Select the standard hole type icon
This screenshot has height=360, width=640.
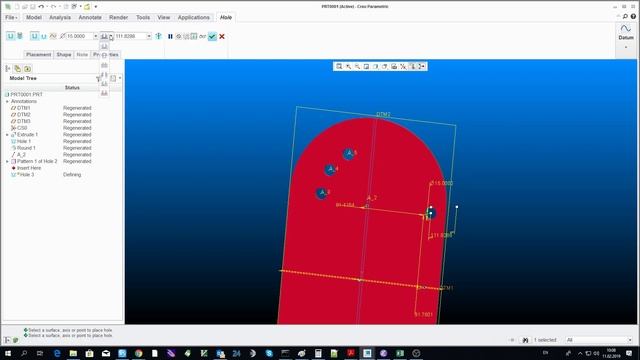coord(20,36)
